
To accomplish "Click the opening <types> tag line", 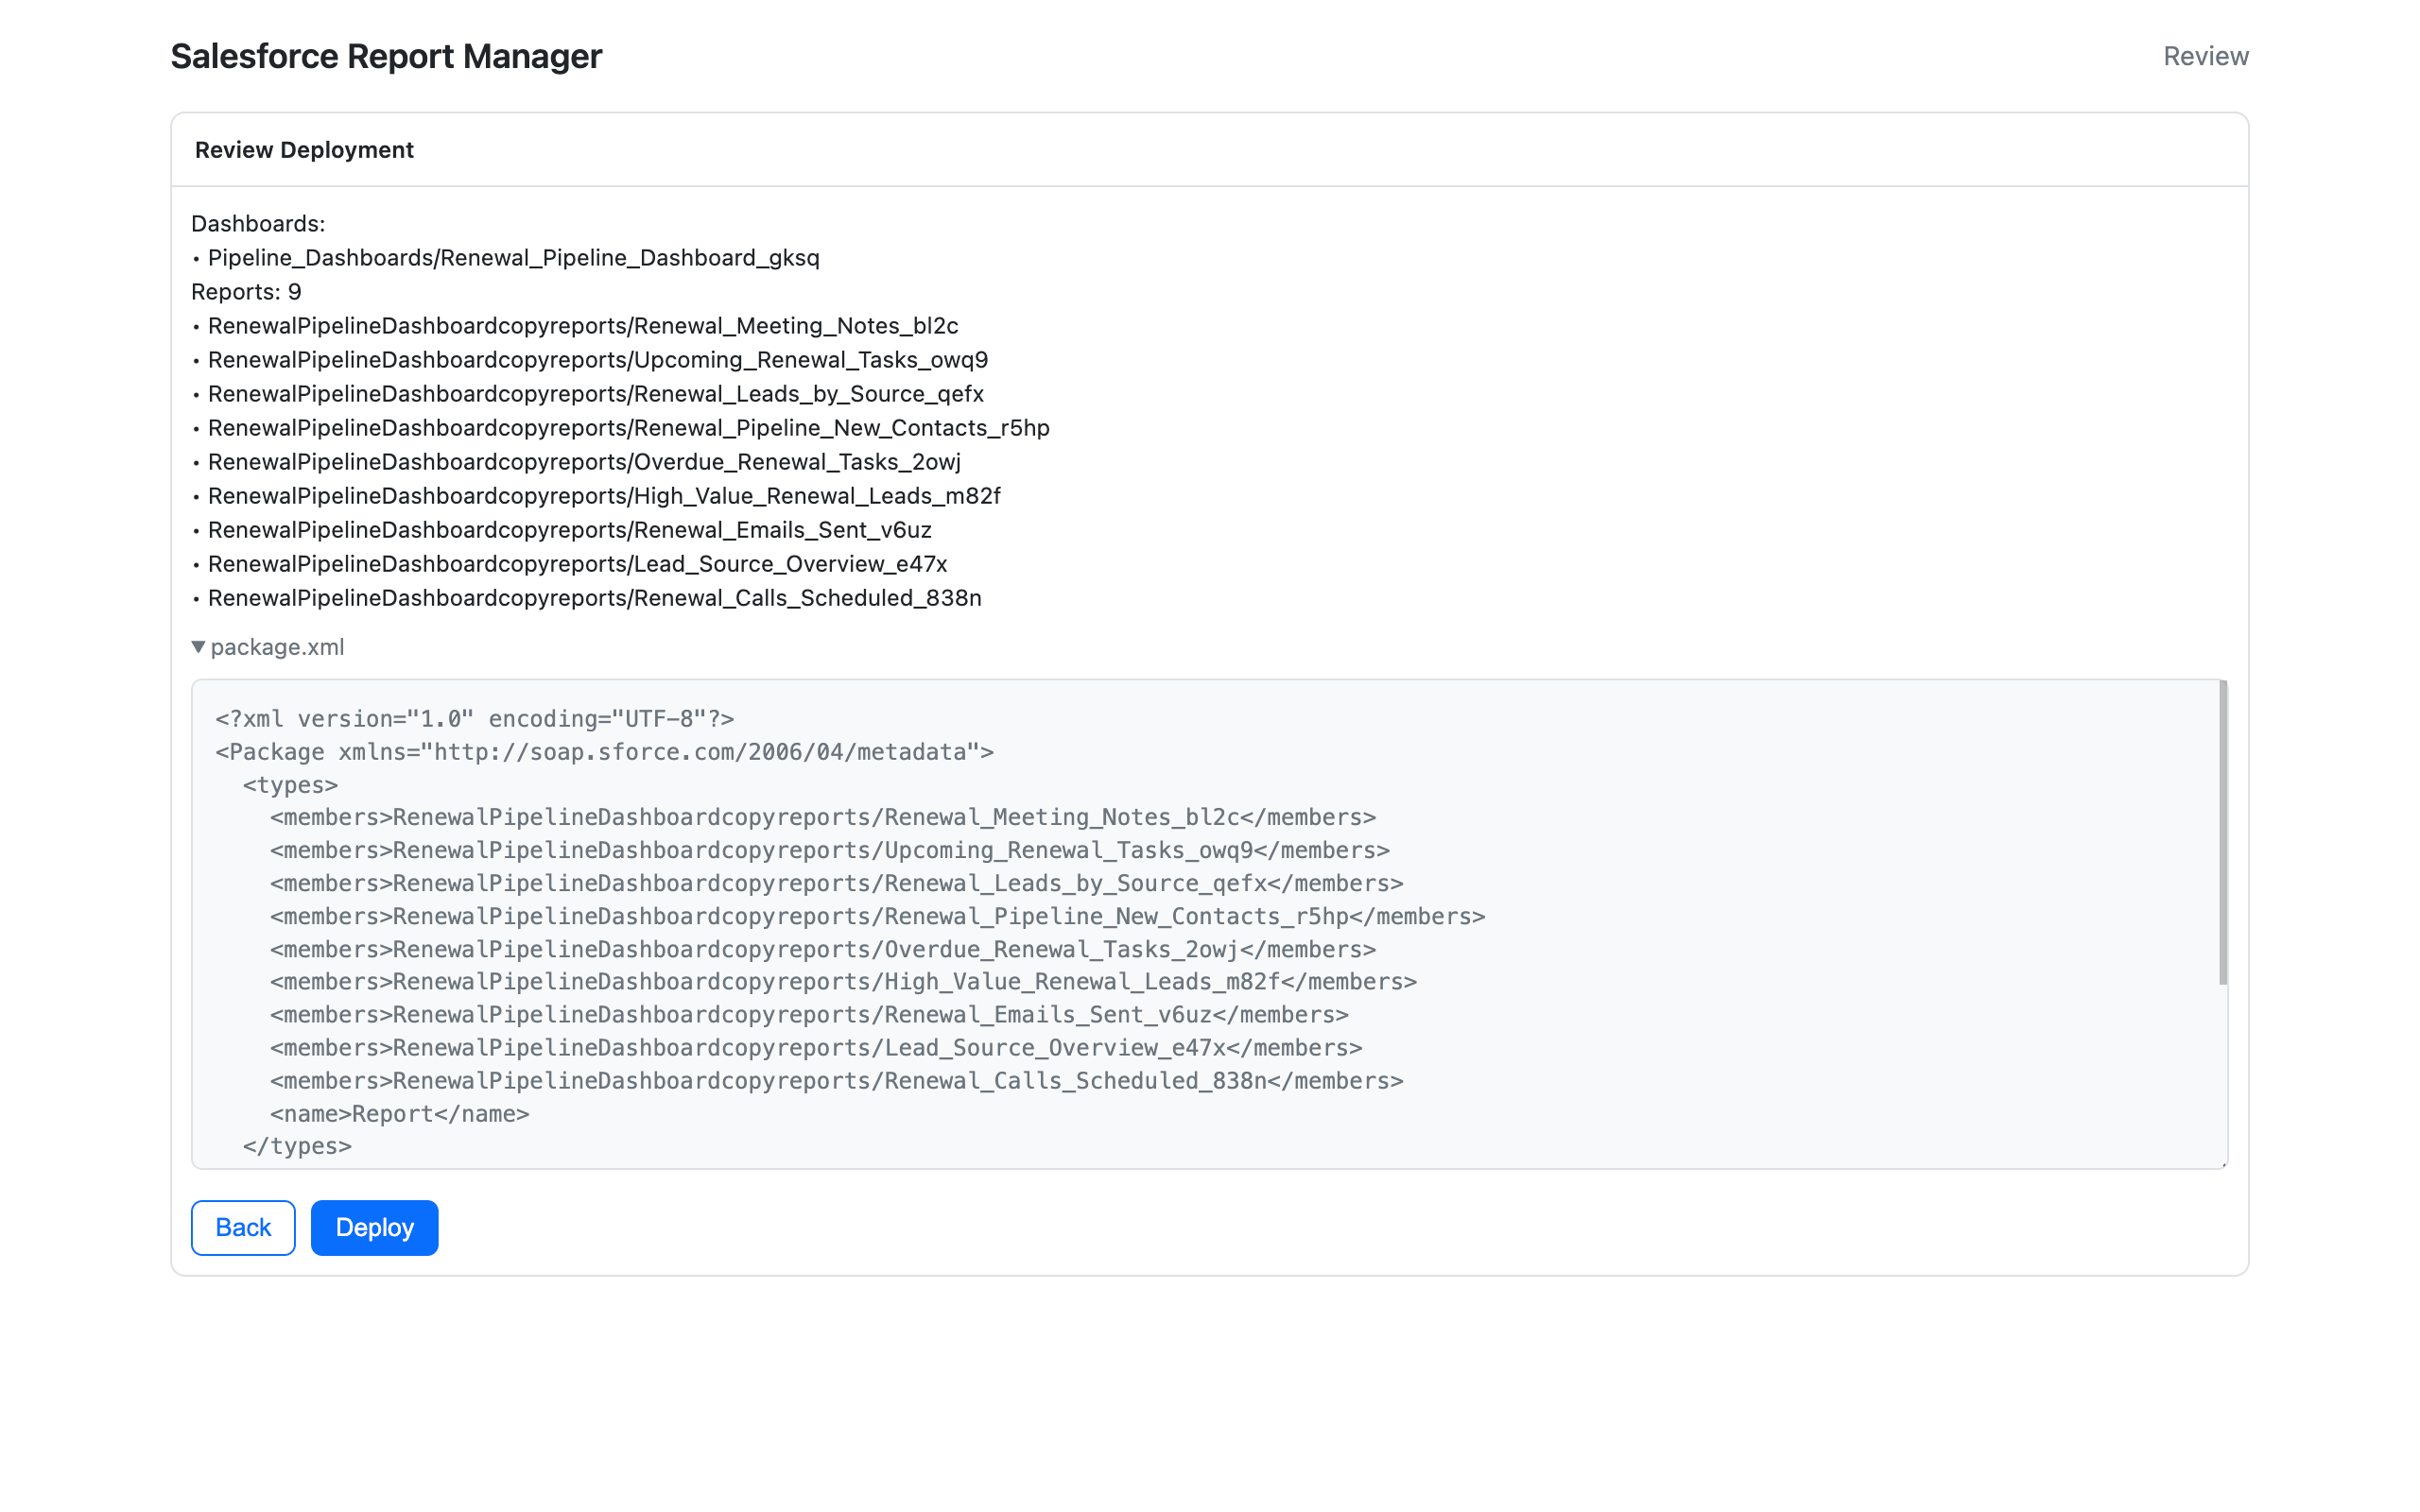I will (290, 785).
